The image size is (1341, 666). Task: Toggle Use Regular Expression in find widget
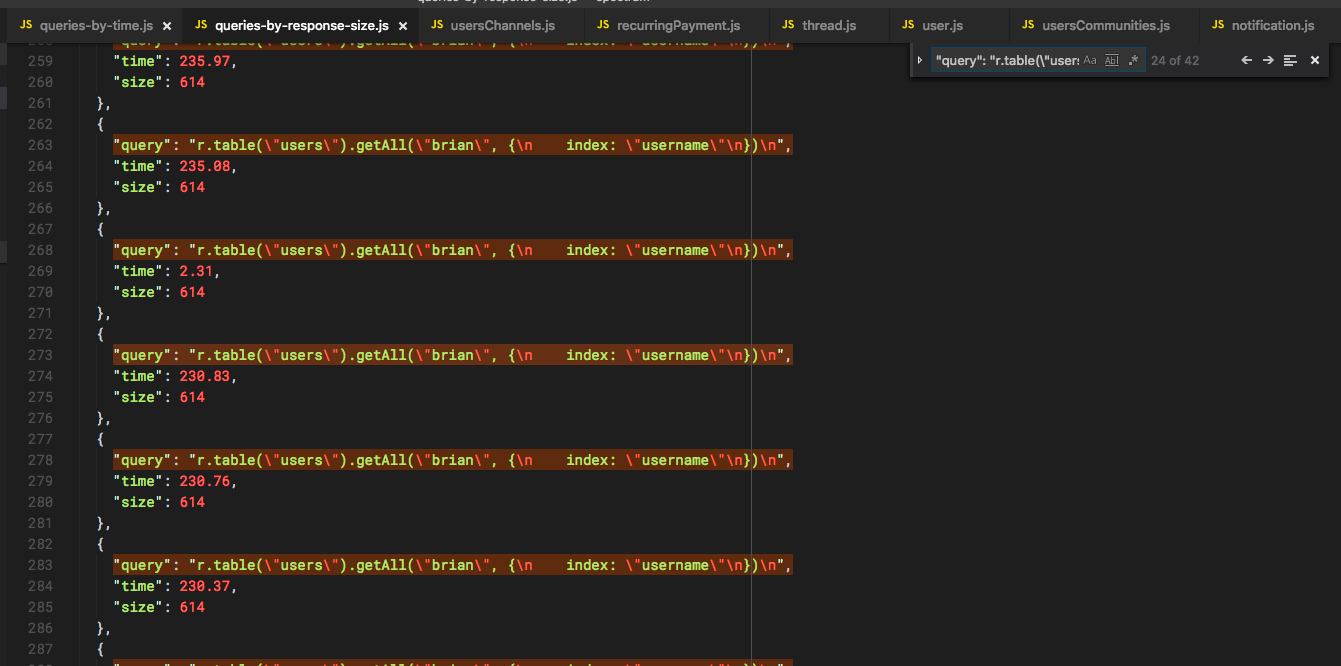click(x=1133, y=60)
